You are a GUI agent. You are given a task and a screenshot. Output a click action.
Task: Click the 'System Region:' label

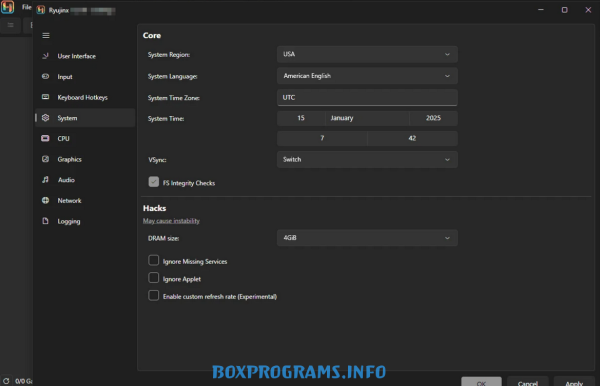[169, 55]
